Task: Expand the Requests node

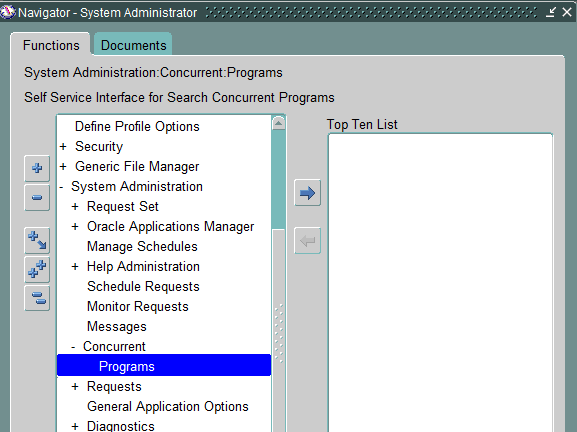Action: pyautogui.click(x=75, y=386)
